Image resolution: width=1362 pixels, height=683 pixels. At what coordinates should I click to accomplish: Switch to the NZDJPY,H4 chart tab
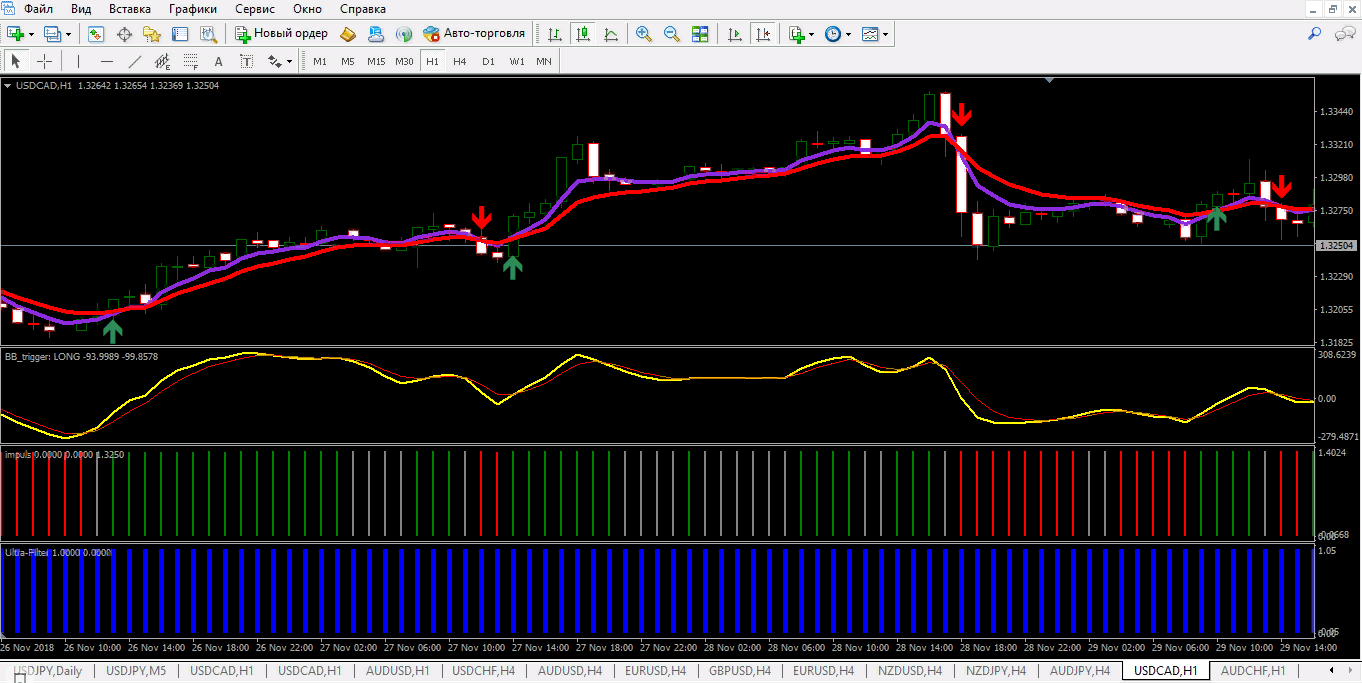[996, 670]
